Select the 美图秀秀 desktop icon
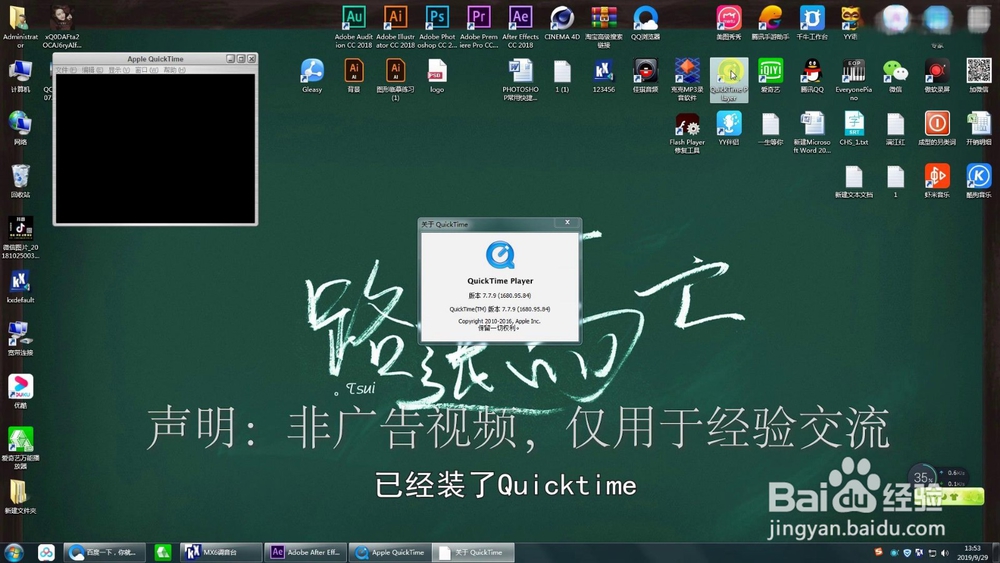The width and height of the screenshot is (1000, 563). click(729, 23)
